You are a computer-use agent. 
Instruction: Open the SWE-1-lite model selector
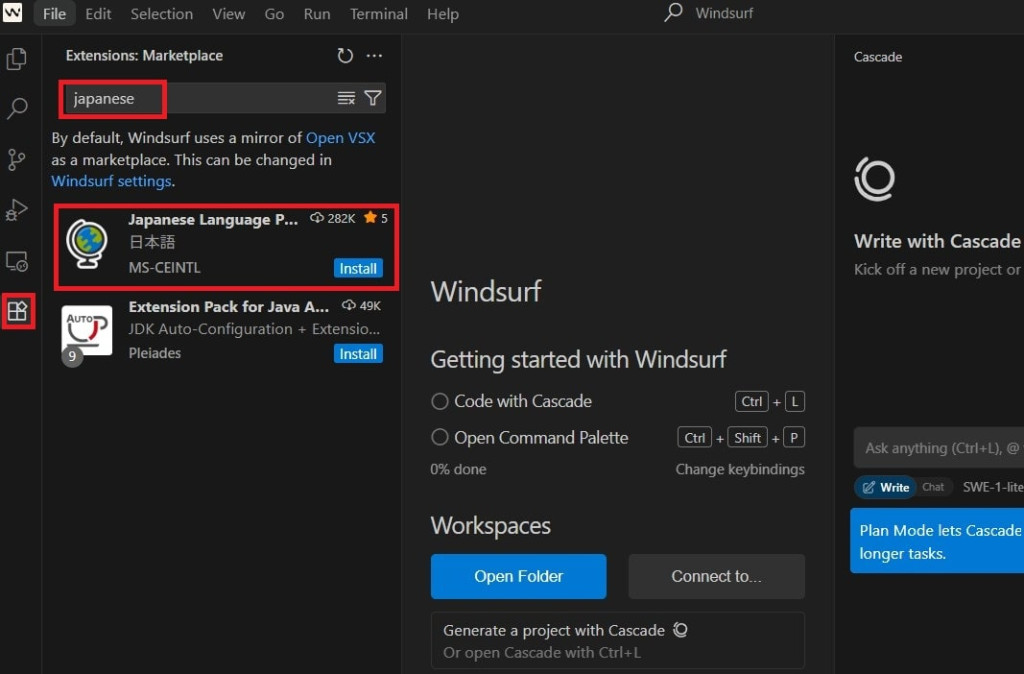(993, 487)
